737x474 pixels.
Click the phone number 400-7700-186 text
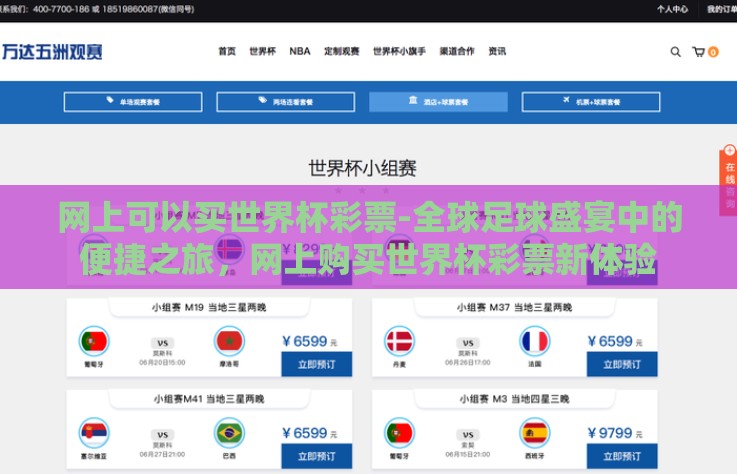pyautogui.click(x=61, y=9)
